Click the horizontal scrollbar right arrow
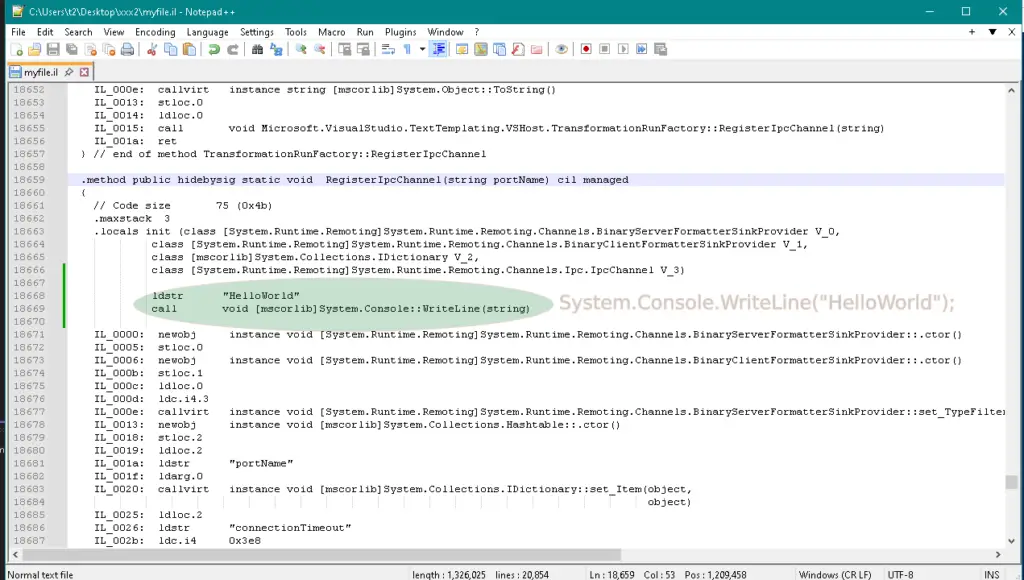Image resolution: width=1024 pixels, height=580 pixels. coord(999,555)
